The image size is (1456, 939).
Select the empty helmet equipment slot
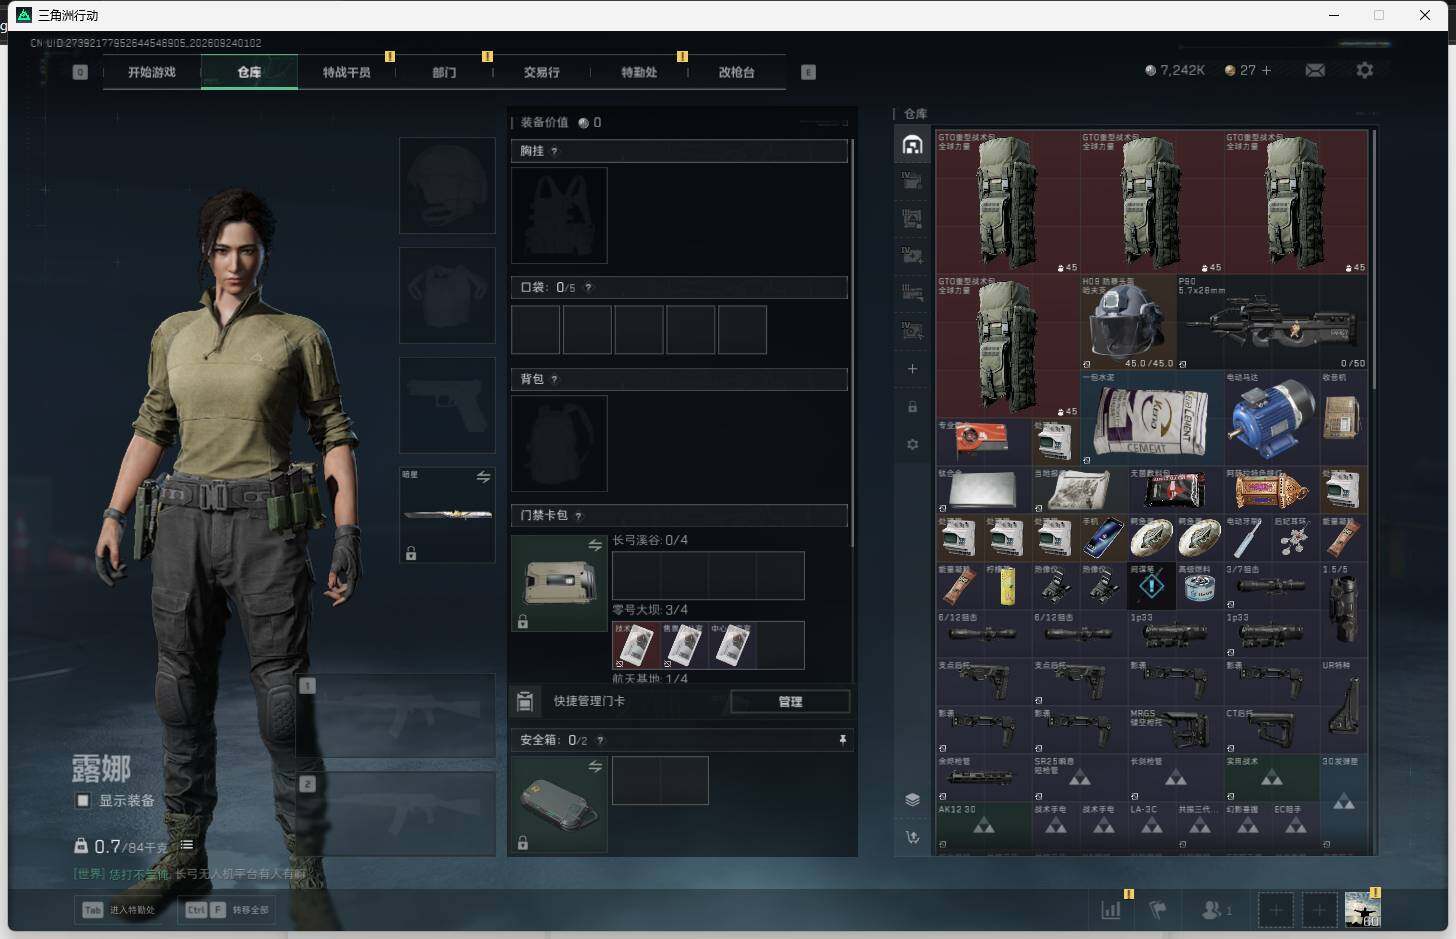[447, 186]
